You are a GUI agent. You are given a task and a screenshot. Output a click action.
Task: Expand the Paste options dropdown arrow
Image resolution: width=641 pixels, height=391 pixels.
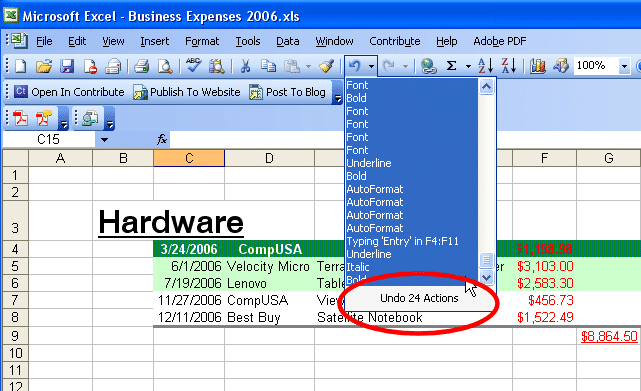[308, 66]
